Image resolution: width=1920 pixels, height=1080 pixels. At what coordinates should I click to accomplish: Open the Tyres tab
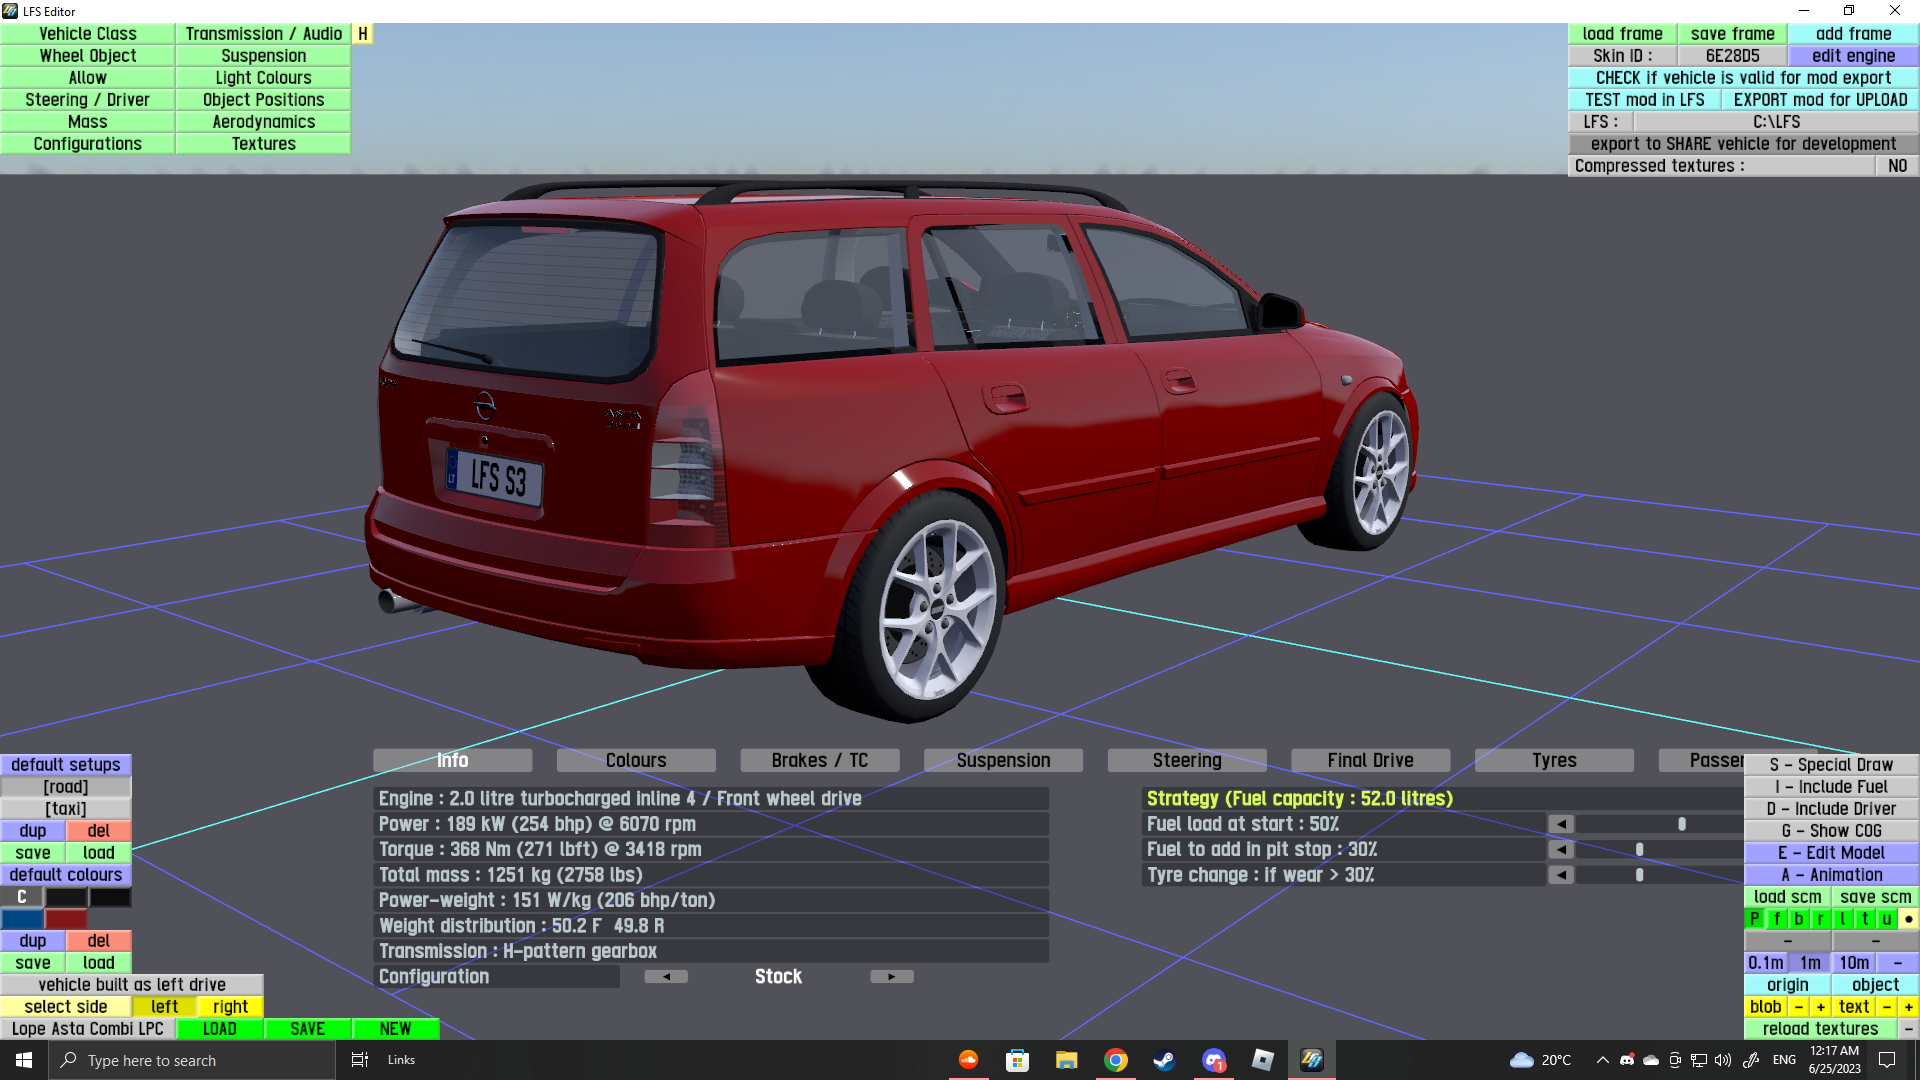click(x=1554, y=761)
